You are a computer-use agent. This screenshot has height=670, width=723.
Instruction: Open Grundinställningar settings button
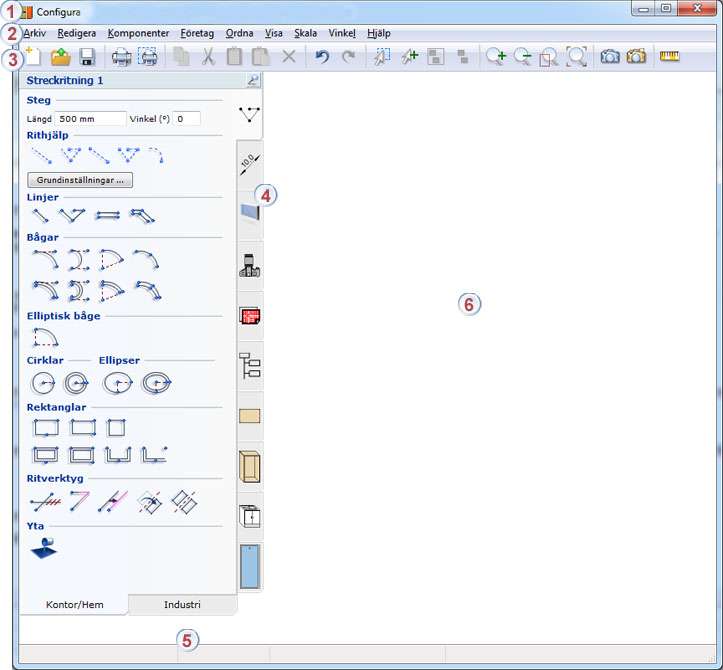click(80, 180)
